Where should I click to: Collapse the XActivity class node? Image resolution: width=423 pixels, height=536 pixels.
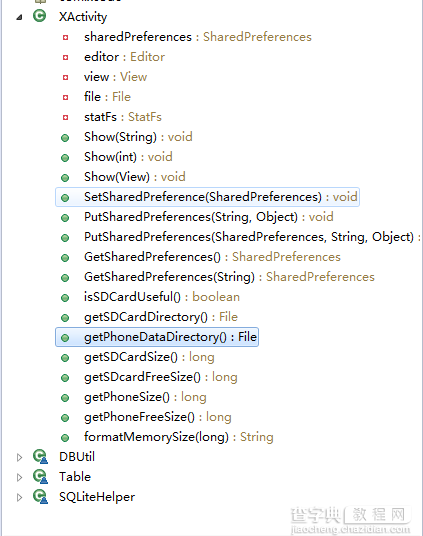point(19,17)
